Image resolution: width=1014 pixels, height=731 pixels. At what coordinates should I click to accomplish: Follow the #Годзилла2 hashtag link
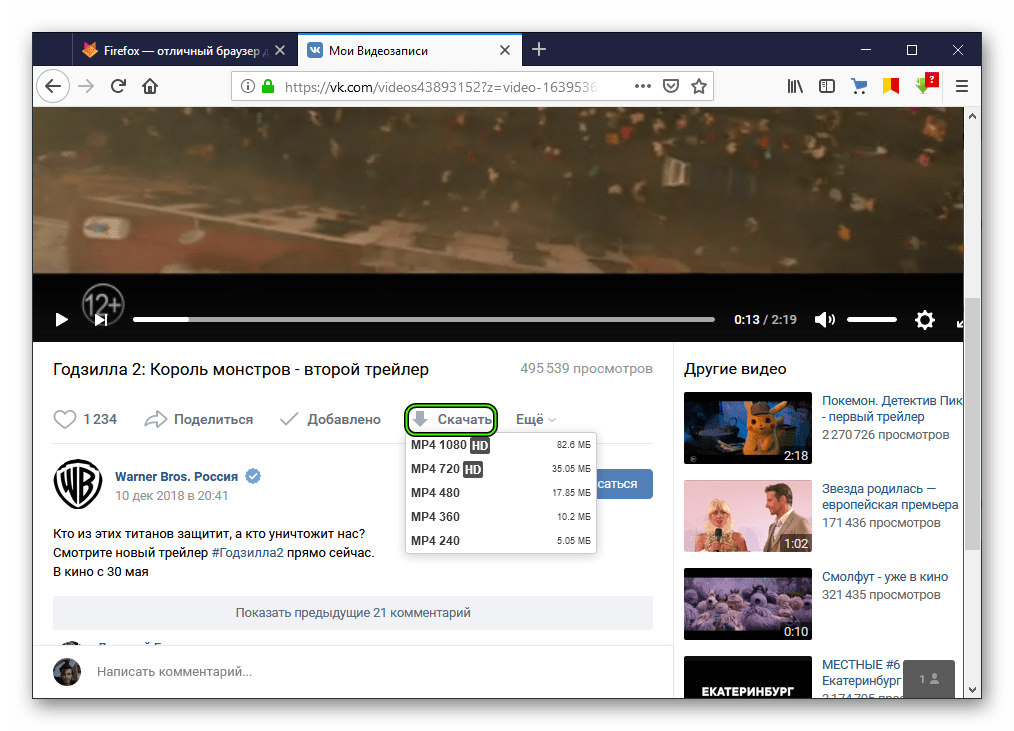[248, 552]
